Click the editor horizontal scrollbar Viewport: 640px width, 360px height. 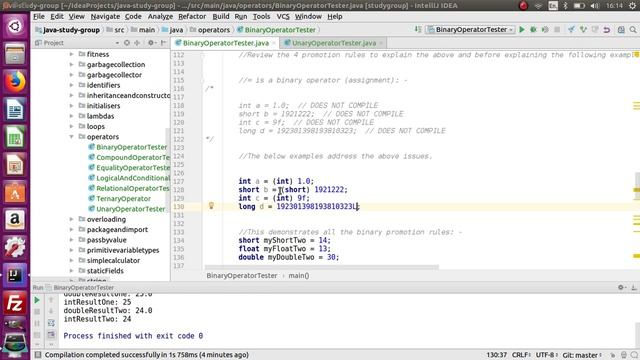[x=322, y=267]
